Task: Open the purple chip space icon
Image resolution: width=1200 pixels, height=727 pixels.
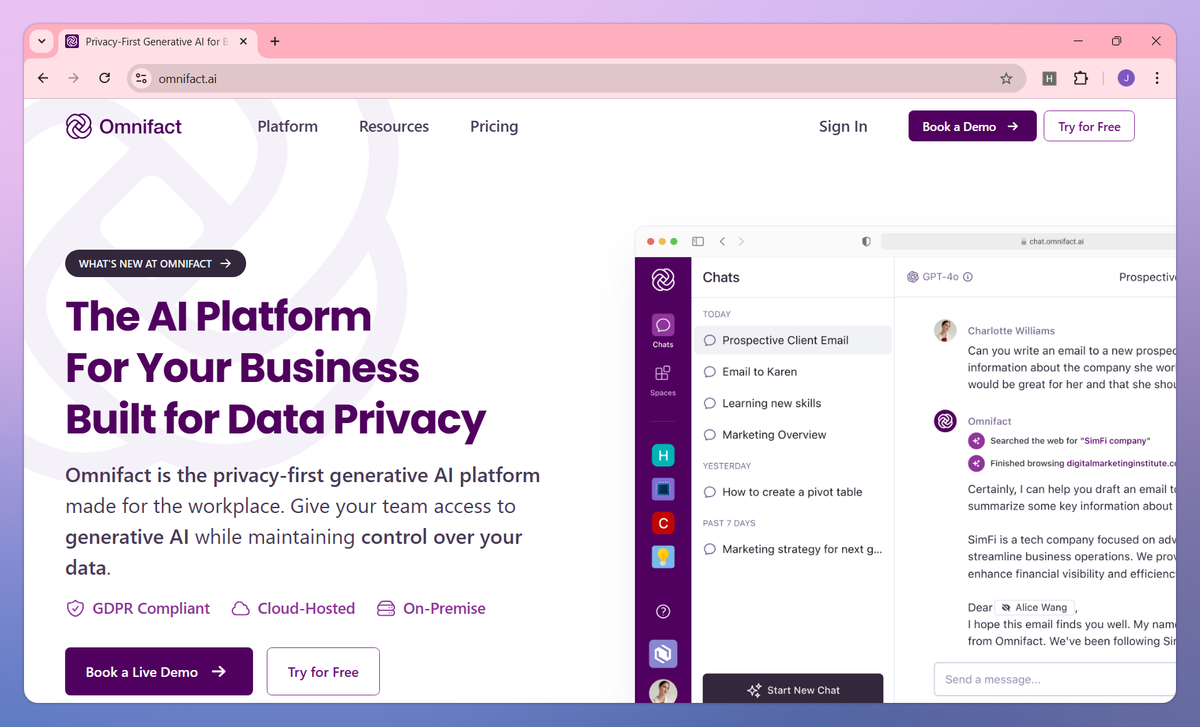Action: (663, 489)
